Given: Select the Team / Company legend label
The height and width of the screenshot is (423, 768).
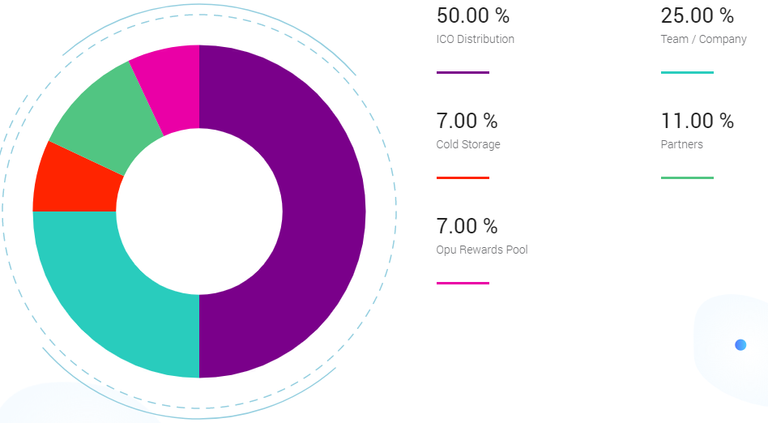Looking at the screenshot, I should coord(703,40).
